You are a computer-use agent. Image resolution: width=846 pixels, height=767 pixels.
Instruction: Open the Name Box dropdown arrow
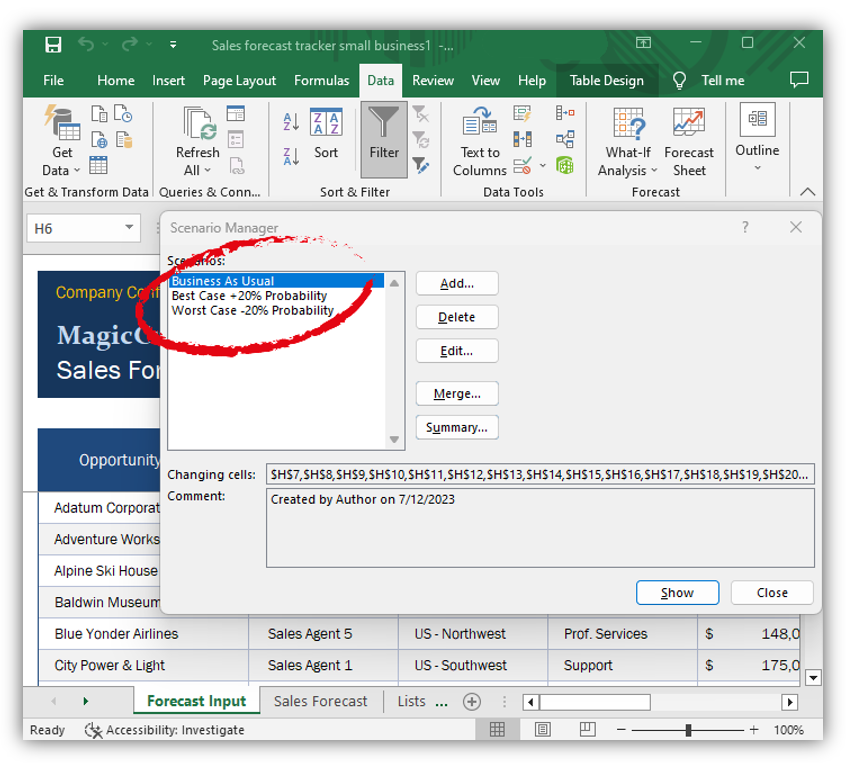[129, 227]
